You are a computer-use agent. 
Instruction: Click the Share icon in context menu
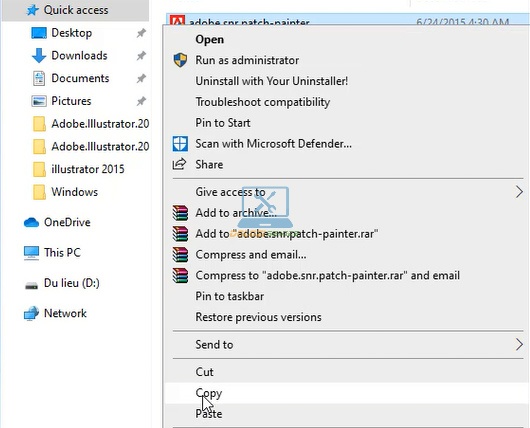point(179,164)
